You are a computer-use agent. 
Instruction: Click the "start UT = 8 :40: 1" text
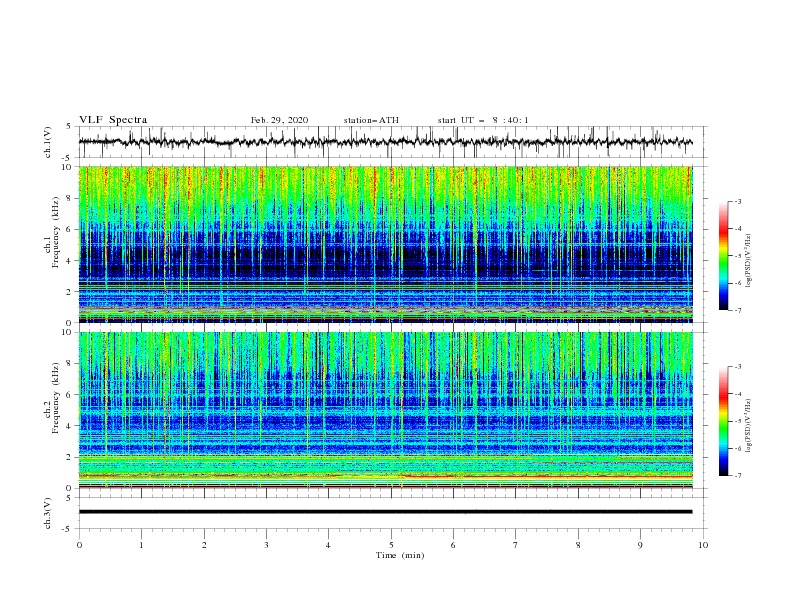483,120
